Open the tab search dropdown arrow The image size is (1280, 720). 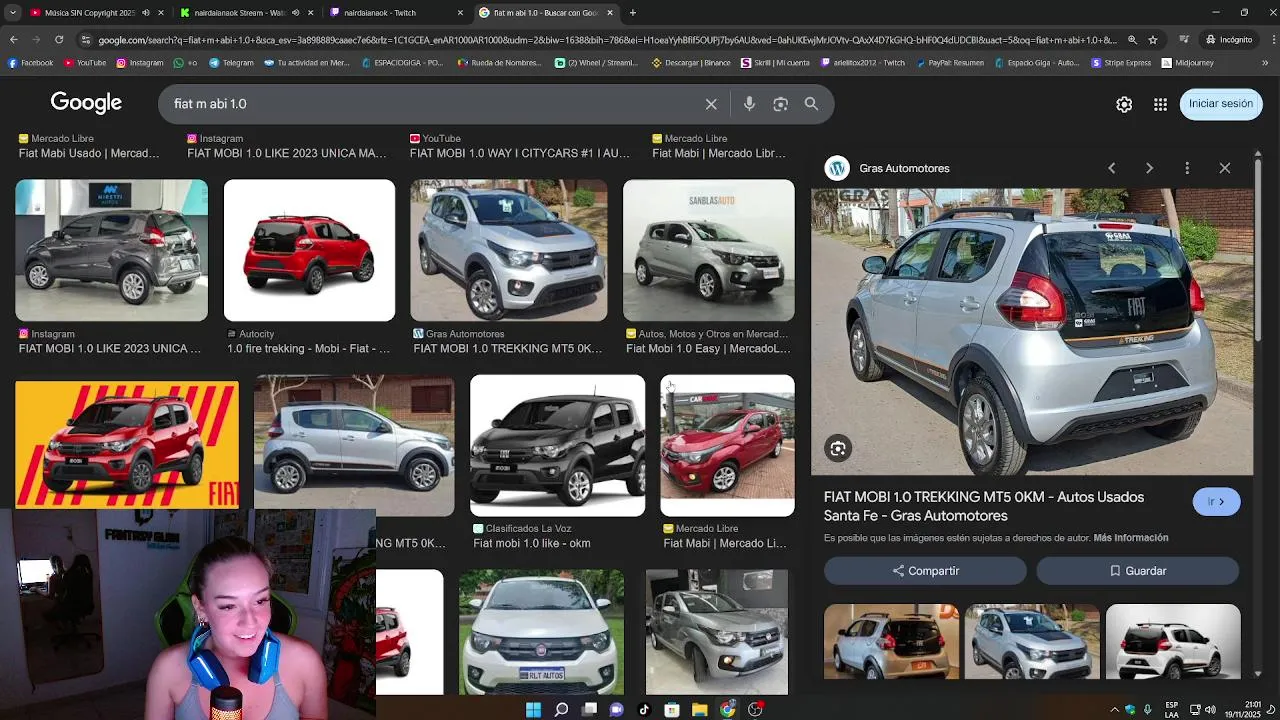(13, 13)
